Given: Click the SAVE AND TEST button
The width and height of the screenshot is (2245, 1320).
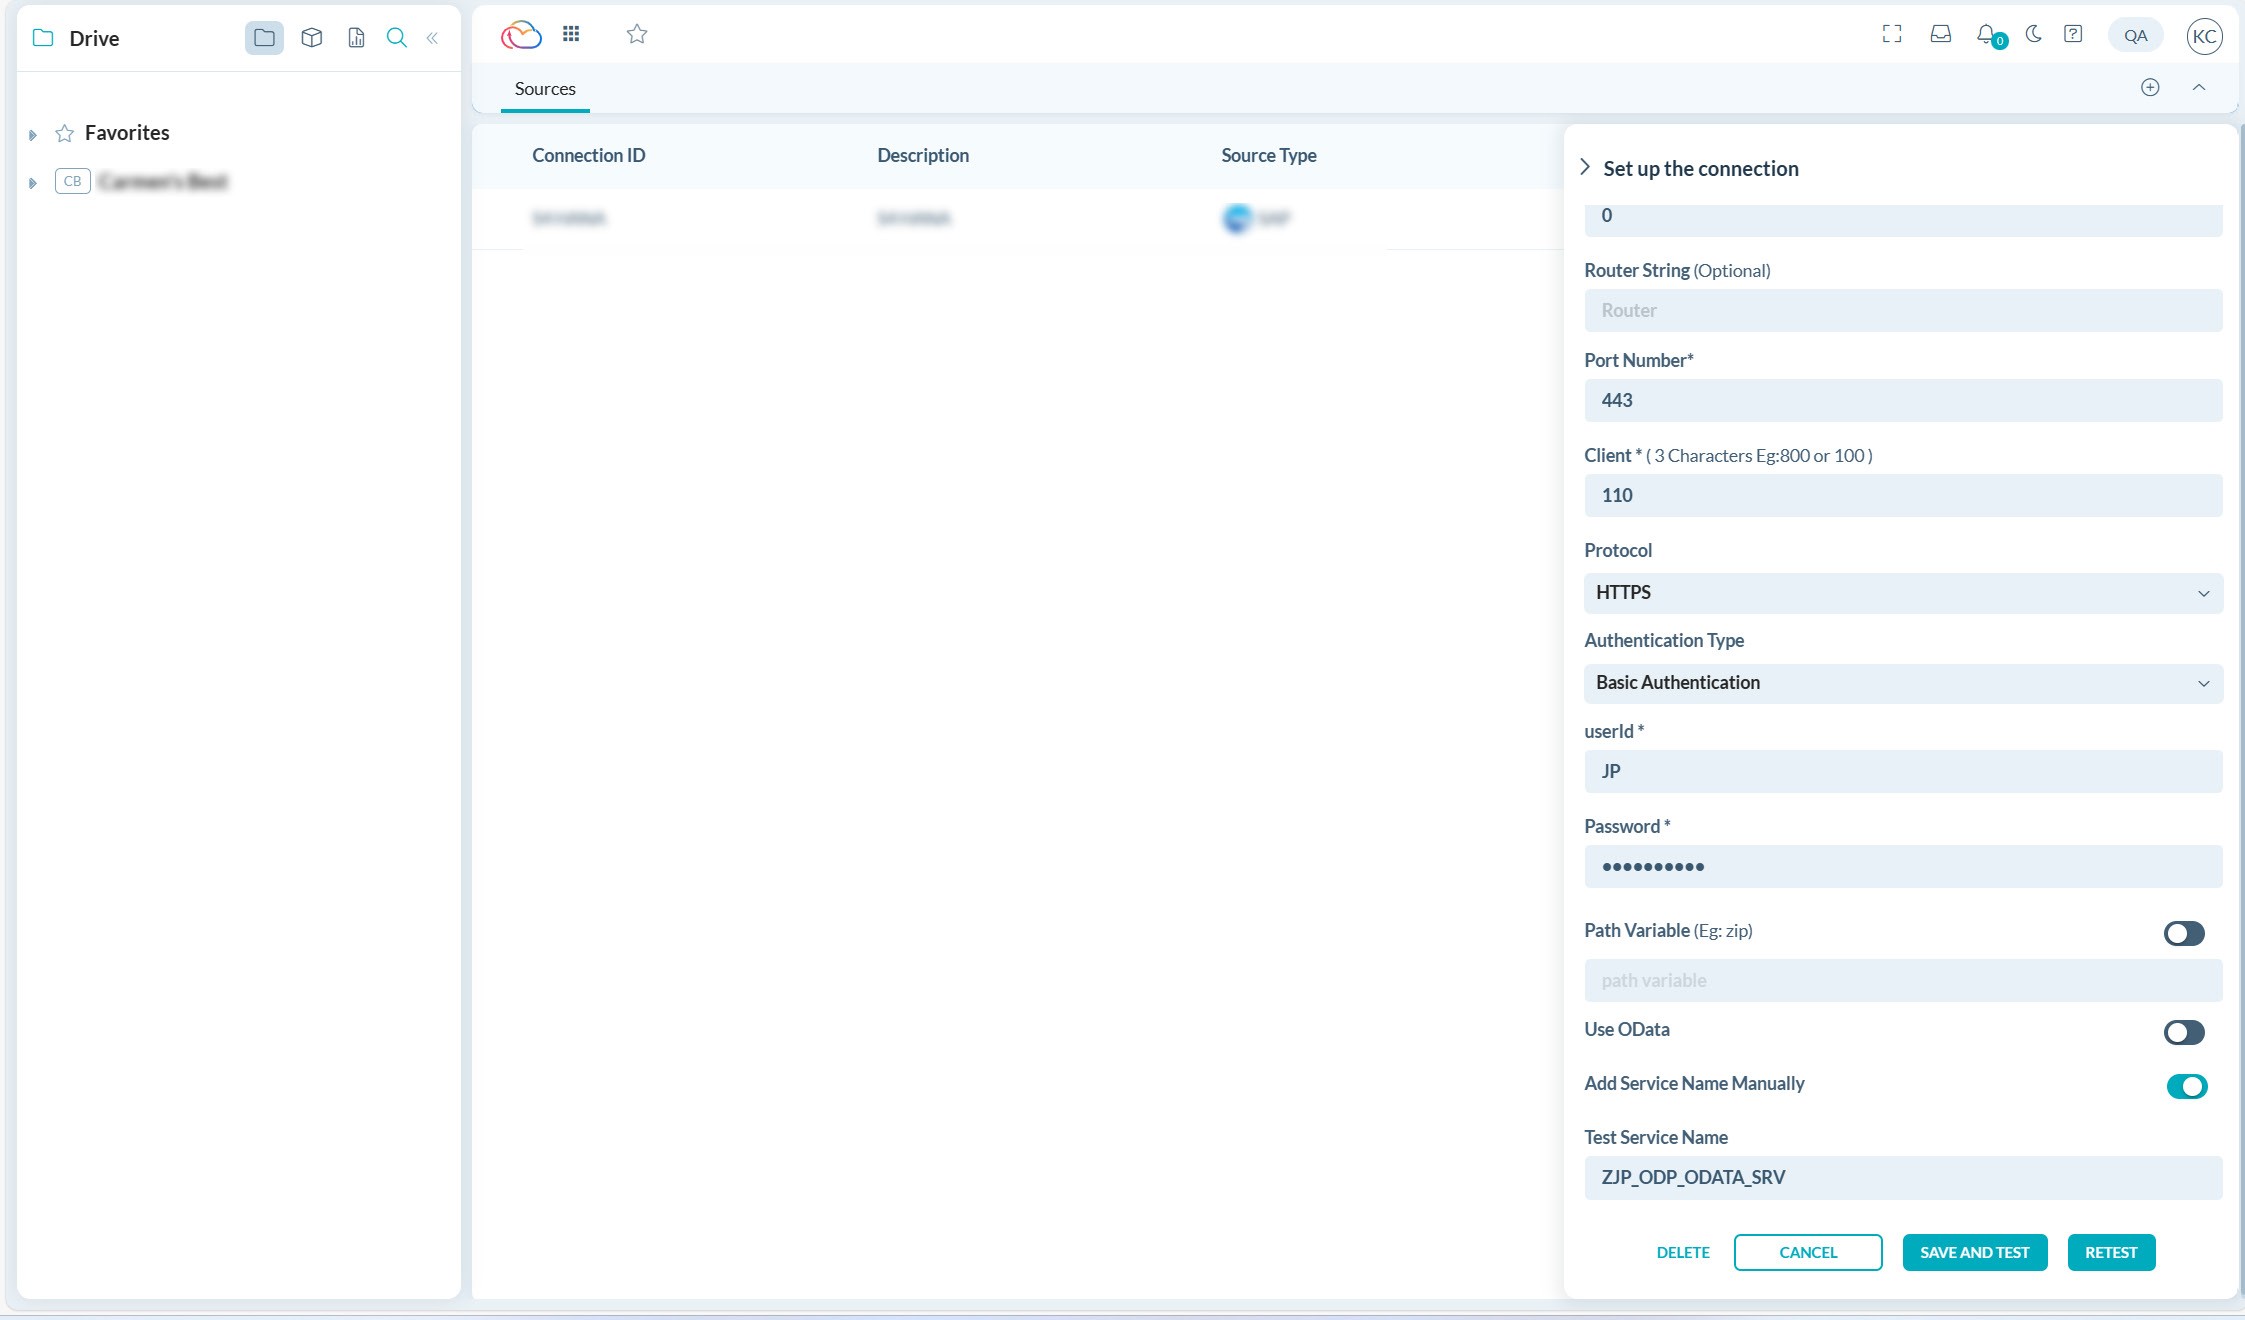Looking at the screenshot, I should tap(1974, 1252).
